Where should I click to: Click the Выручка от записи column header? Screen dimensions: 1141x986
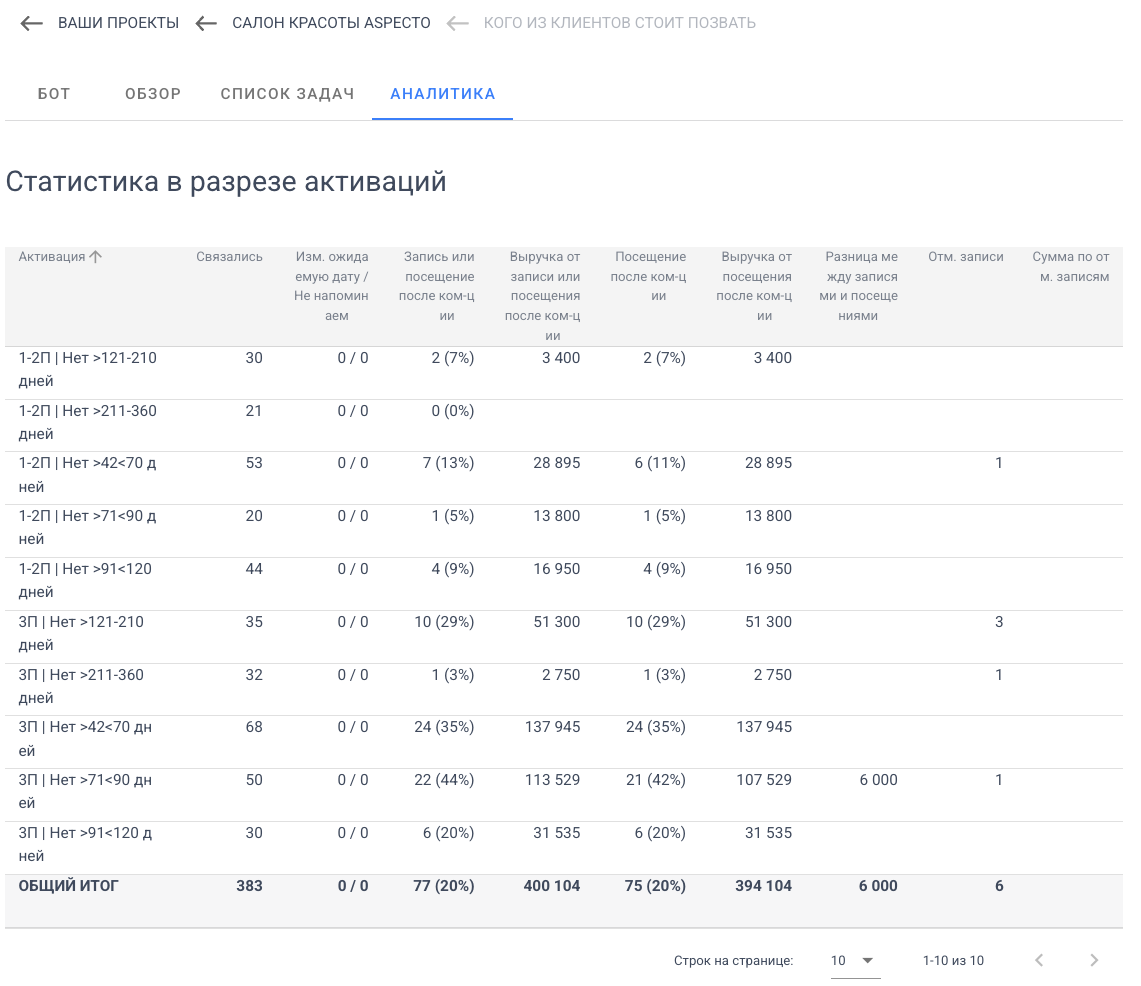pyautogui.click(x=543, y=296)
